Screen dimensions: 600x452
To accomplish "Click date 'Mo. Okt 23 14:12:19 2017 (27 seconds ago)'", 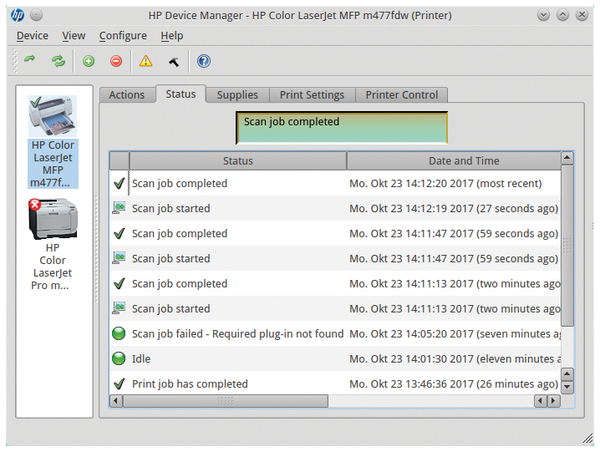I will coord(454,209).
